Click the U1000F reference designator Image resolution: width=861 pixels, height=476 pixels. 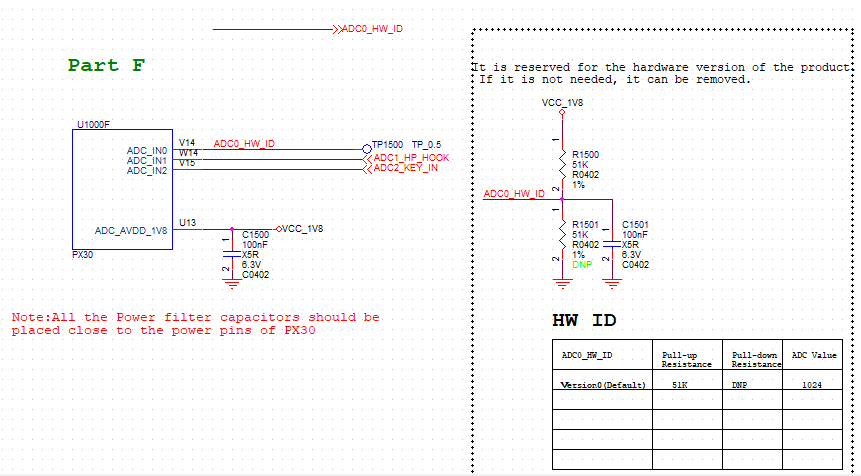click(x=93, y=125)
